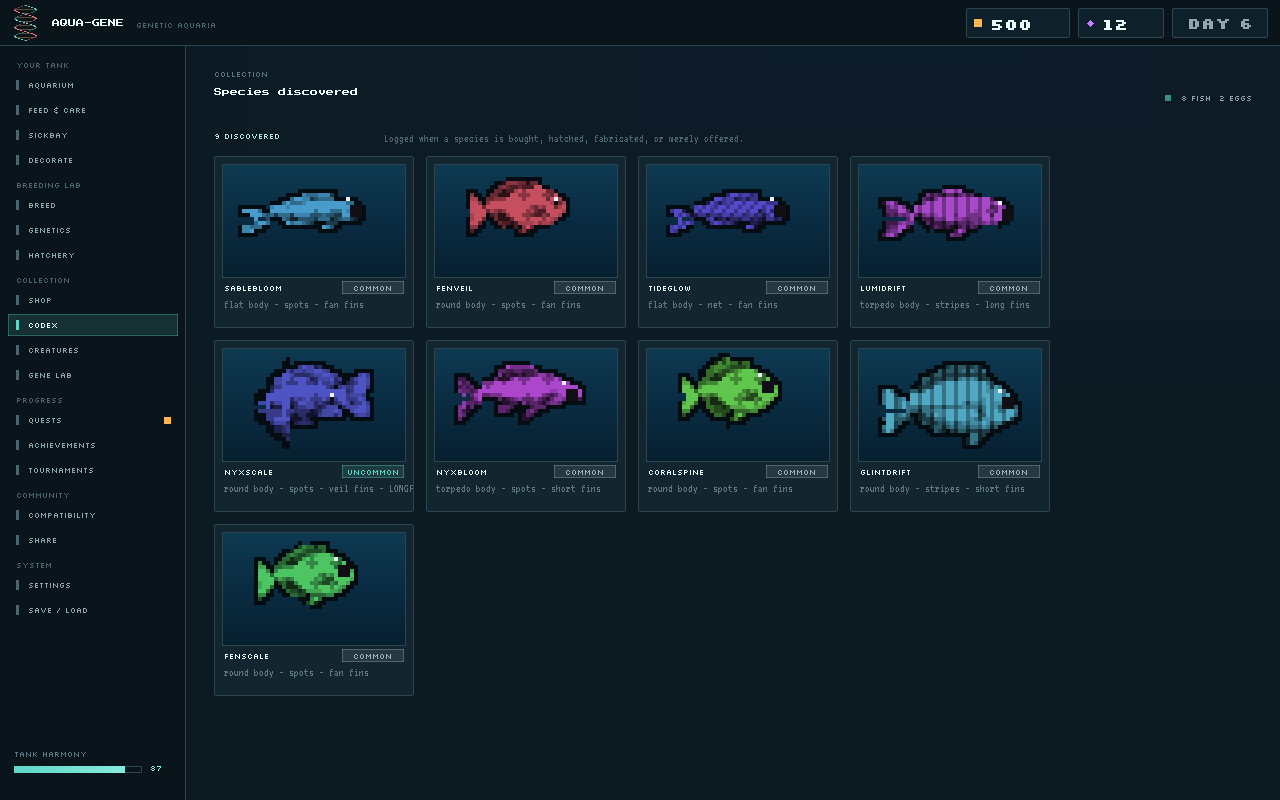Open the green Coralspine fish image
This screenshot has height=800, width=1280.
point(738,405)
